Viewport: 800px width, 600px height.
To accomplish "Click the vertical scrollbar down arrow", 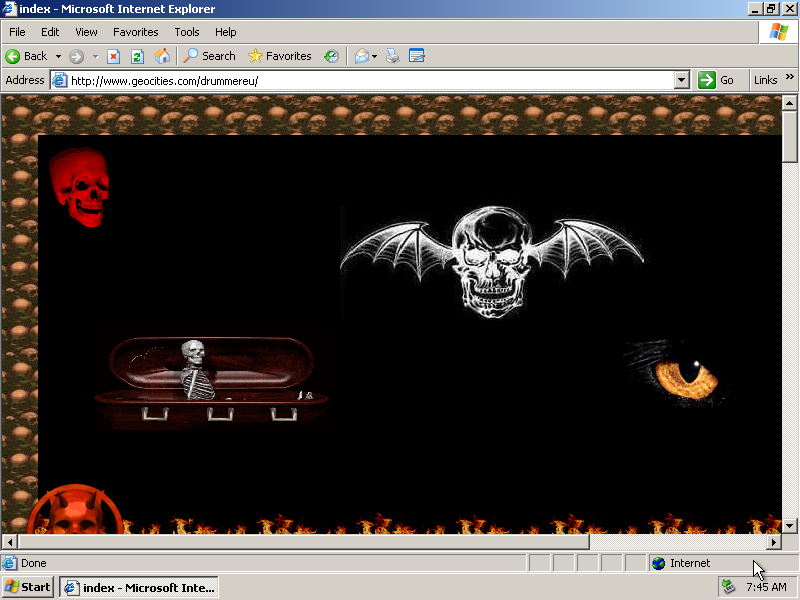I will tap(789, 525).
